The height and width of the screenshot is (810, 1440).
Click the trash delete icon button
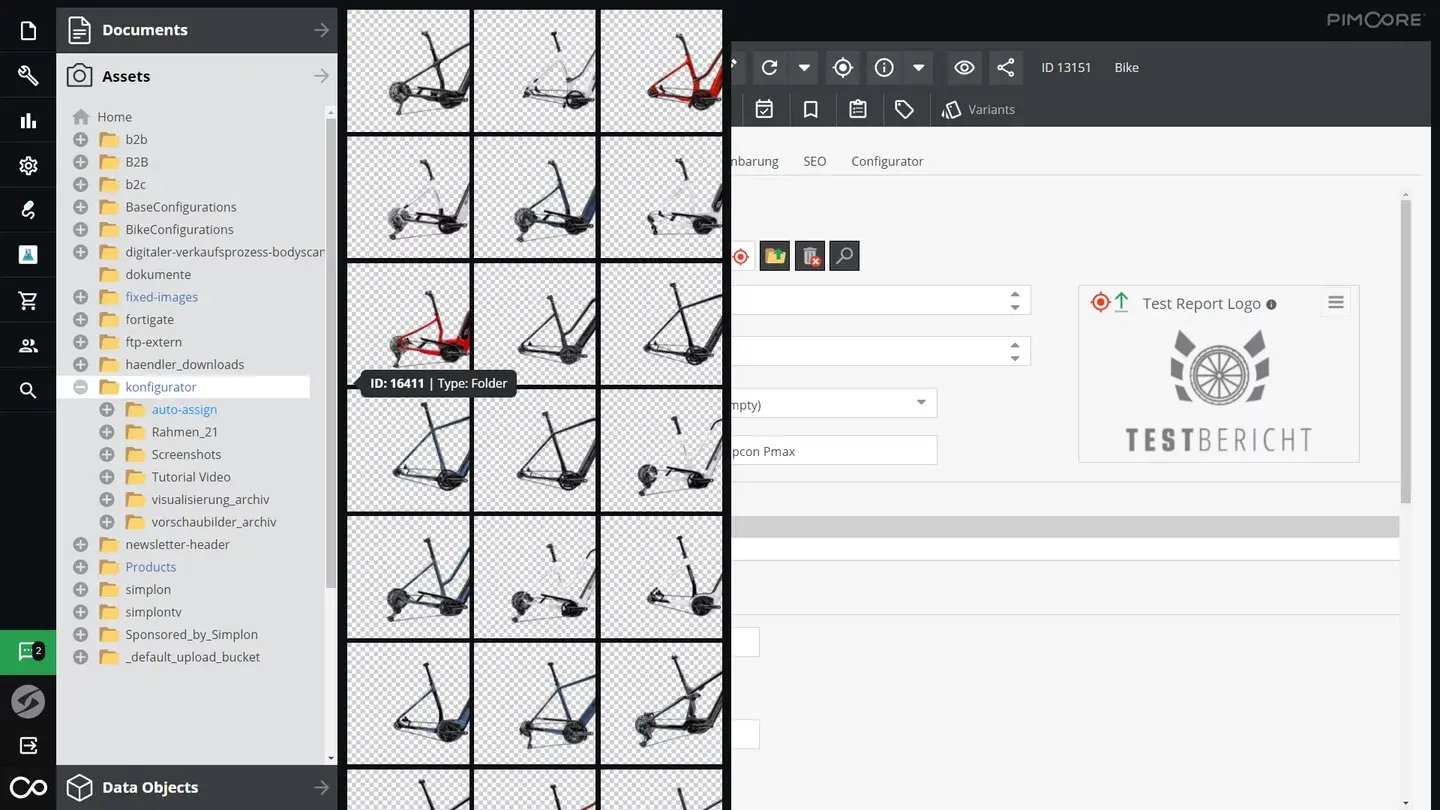pyautogui.click(x=810, y=256)
